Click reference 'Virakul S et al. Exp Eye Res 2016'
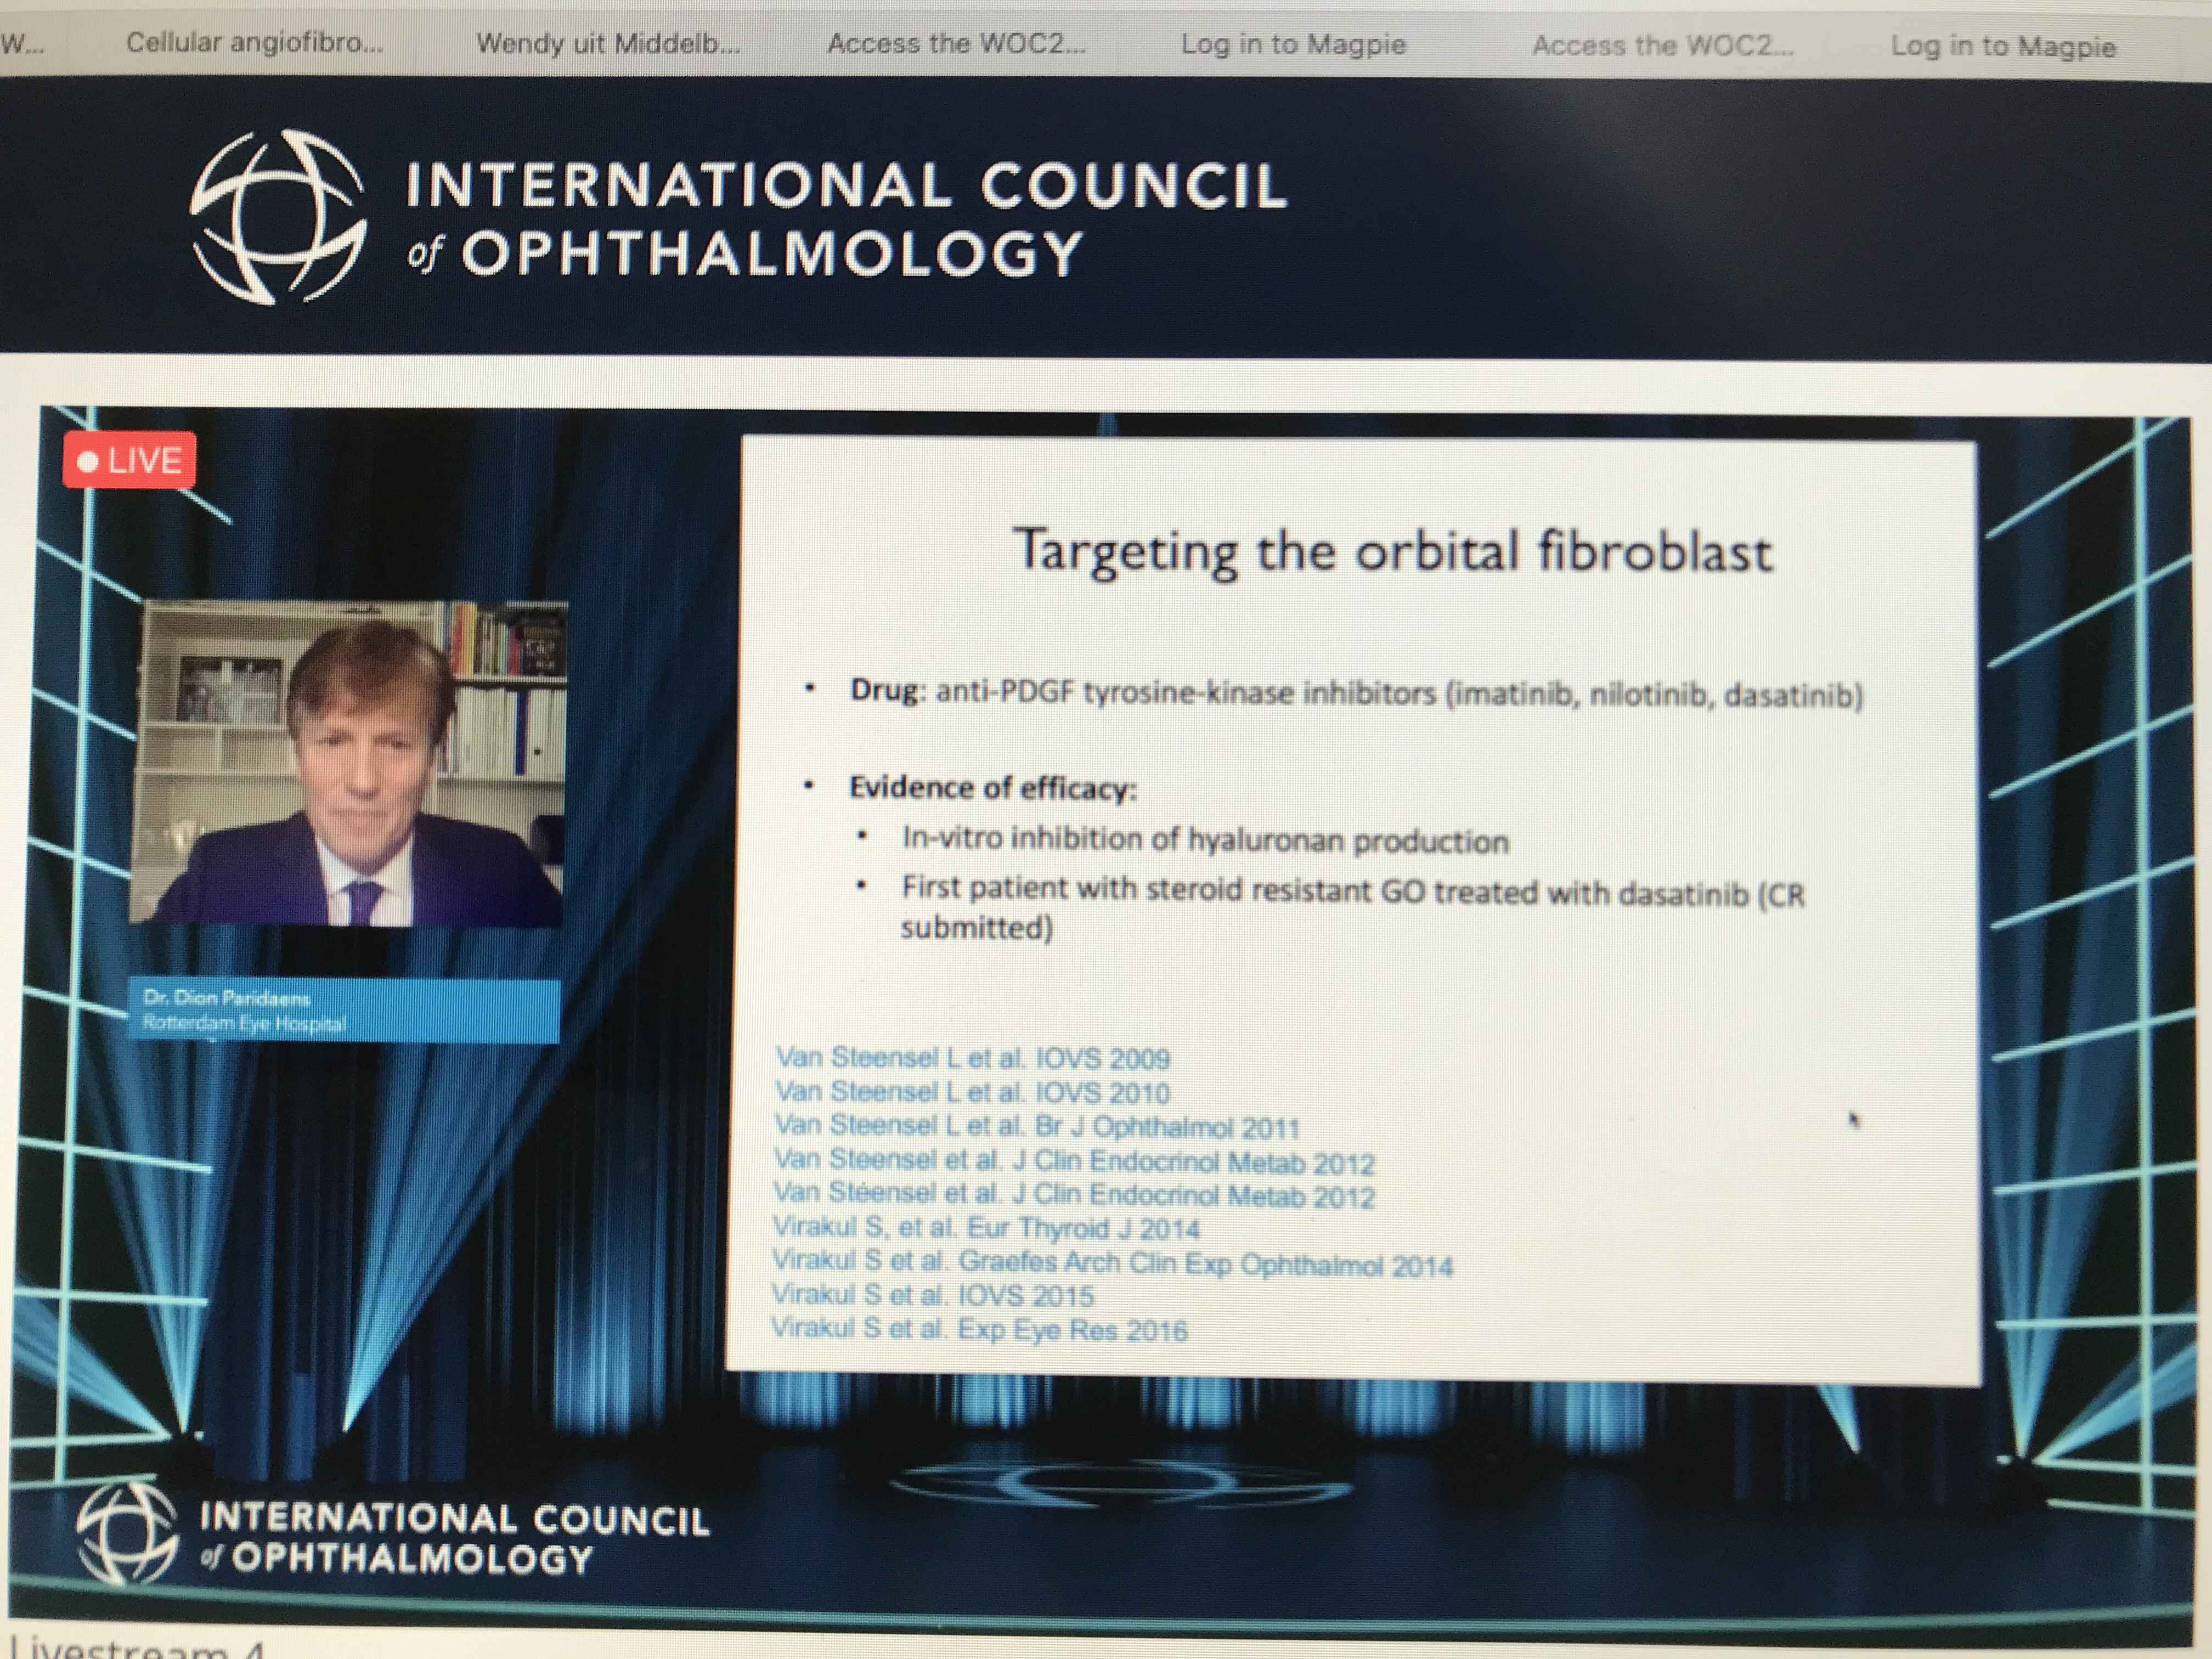Viewport: 2212px width, 1659px height. pos(979,1330)
